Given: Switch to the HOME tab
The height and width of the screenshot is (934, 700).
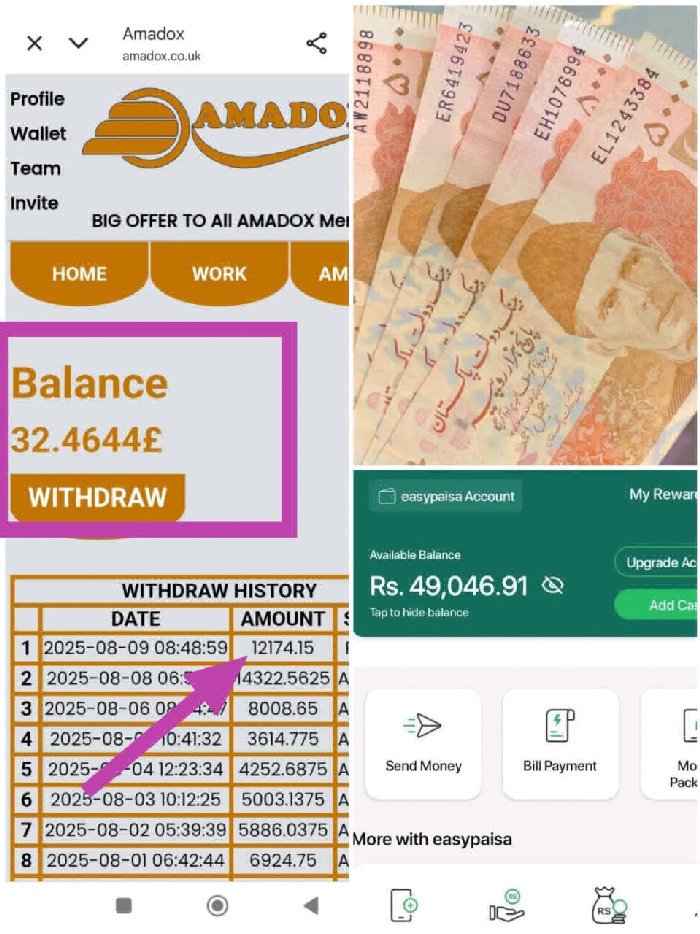Looking at the screenshot, I should [79, 273].
